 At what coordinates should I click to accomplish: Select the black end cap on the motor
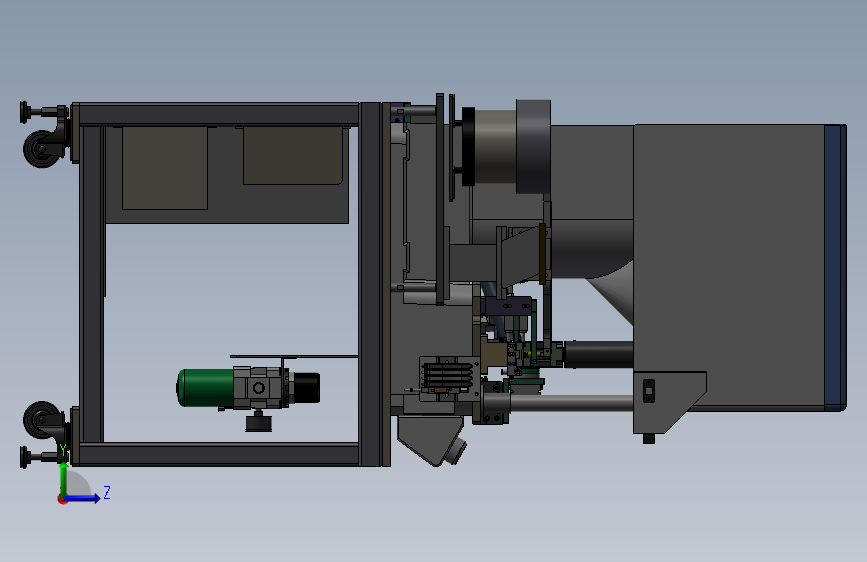(x=306, y=388)
